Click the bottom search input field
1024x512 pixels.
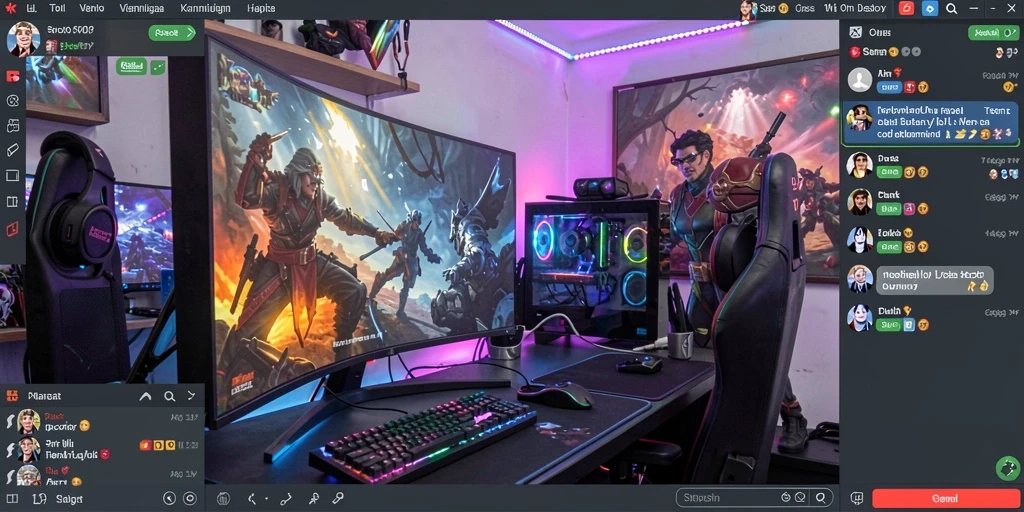pos(754,498)
